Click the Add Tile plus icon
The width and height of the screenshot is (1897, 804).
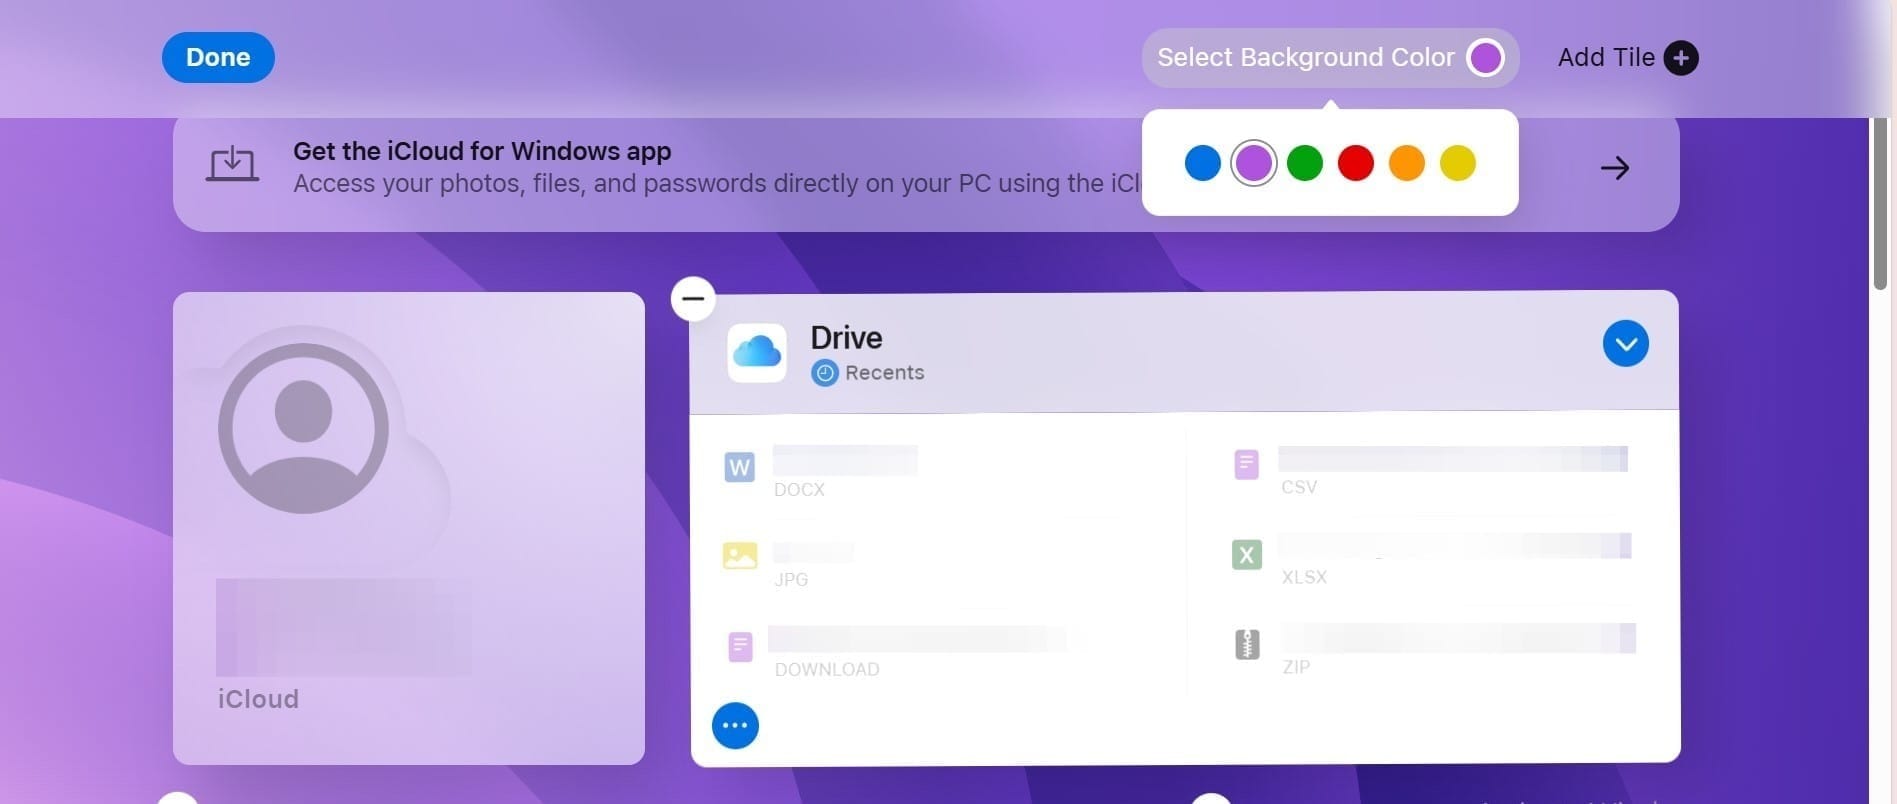(1680, 58)
